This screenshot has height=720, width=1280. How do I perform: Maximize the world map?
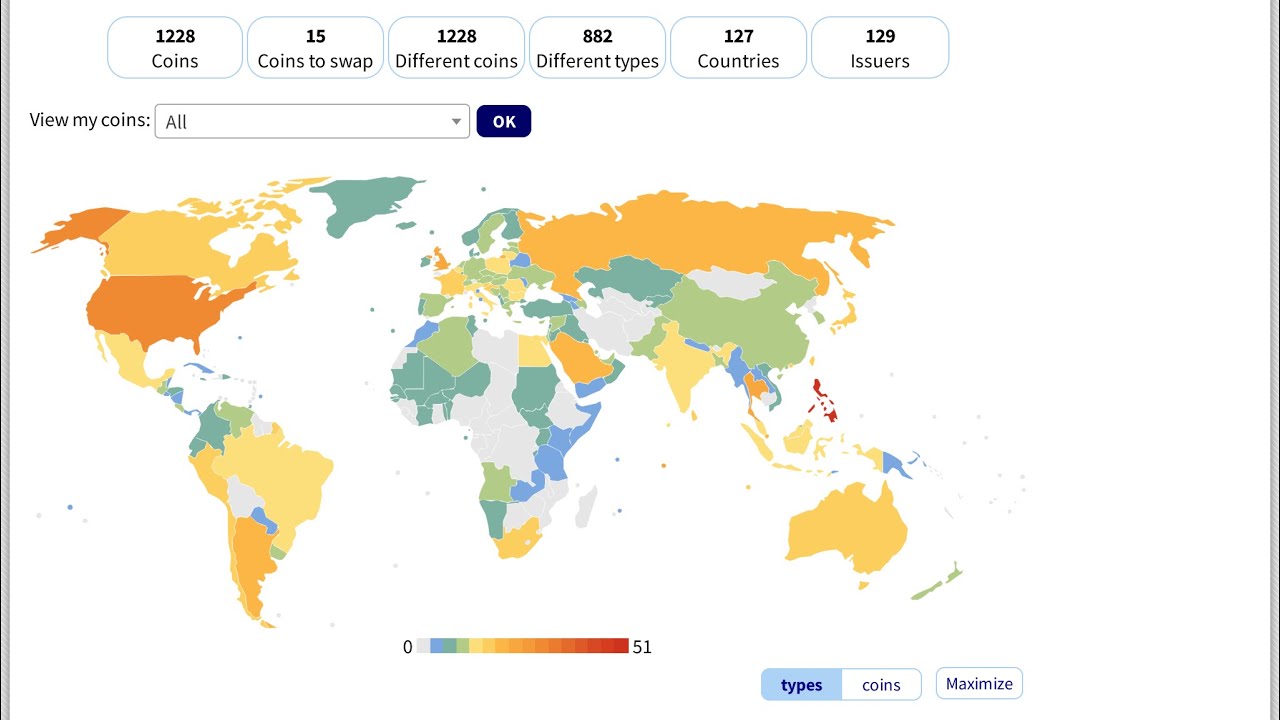coord(979,684)
